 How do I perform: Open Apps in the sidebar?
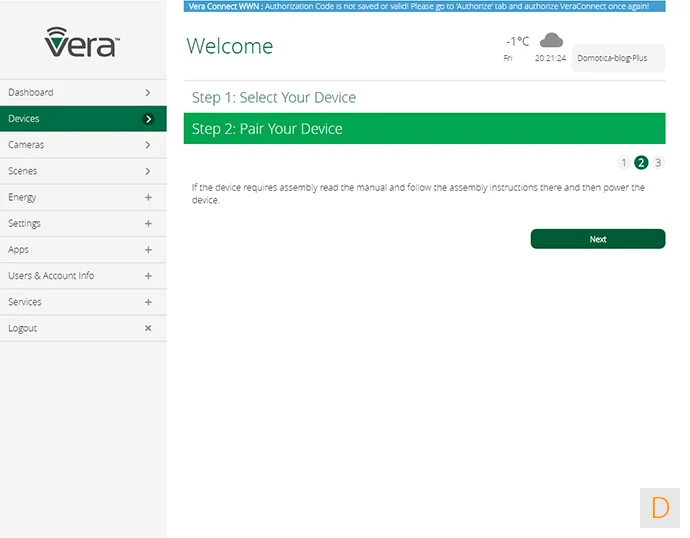click(83, 249)
